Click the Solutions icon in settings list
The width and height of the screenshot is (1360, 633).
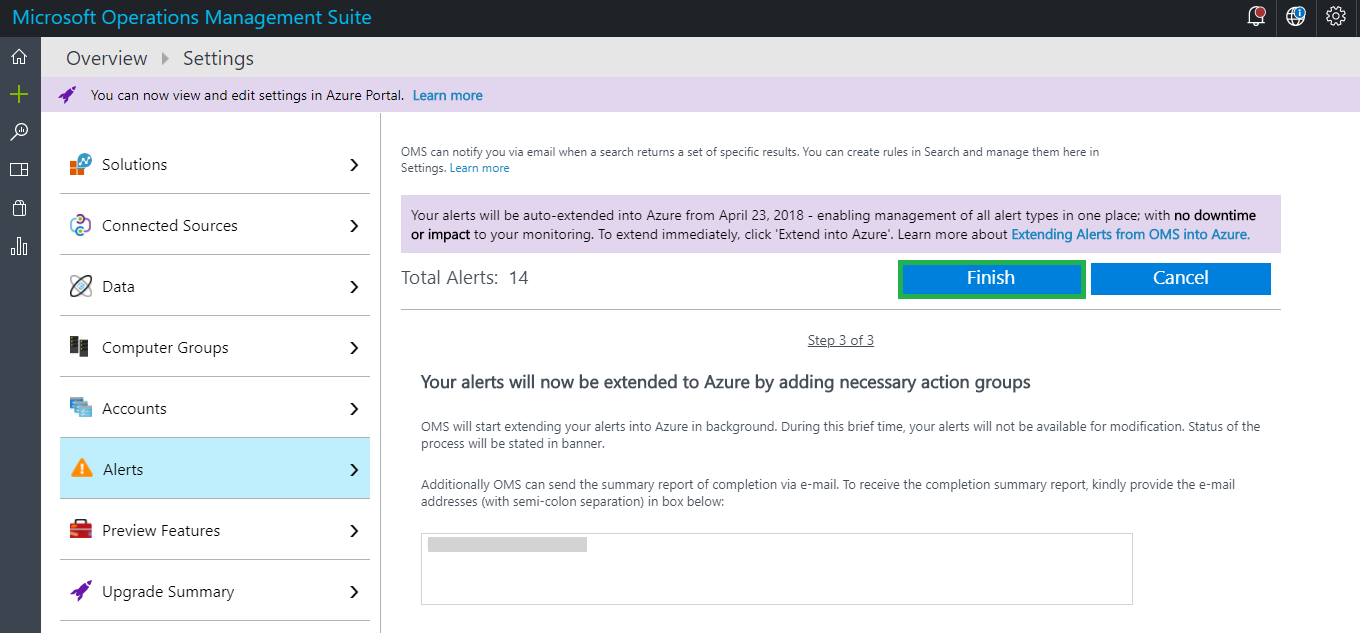[81, 165]
